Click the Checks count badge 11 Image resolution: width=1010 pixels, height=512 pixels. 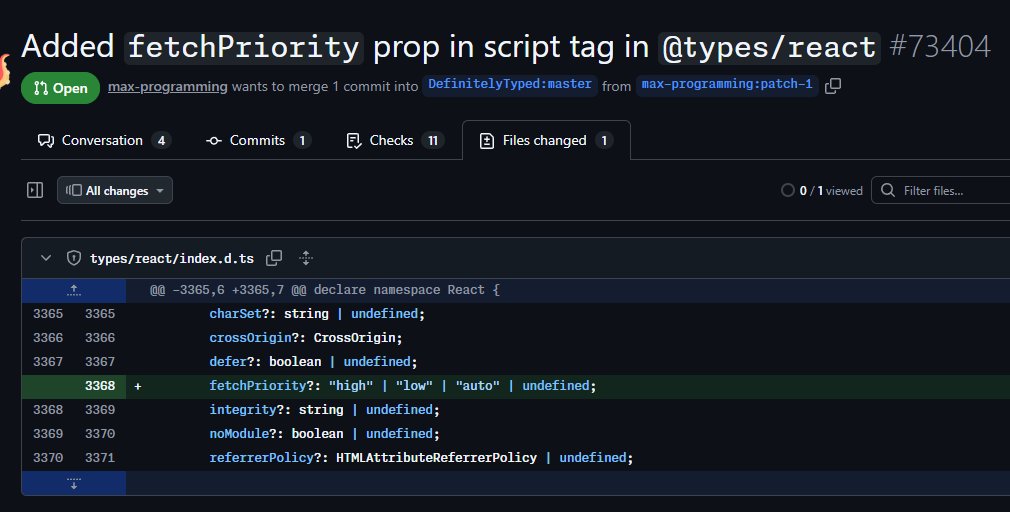pos(433,140)
